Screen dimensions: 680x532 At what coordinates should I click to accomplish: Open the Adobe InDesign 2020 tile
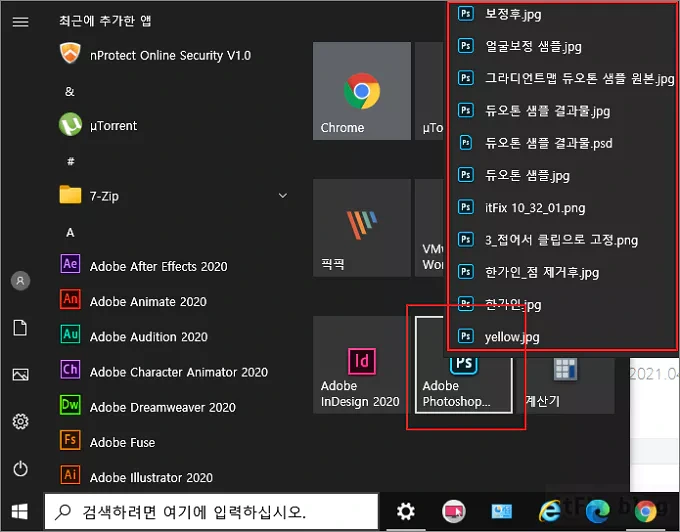coord(362,365)
